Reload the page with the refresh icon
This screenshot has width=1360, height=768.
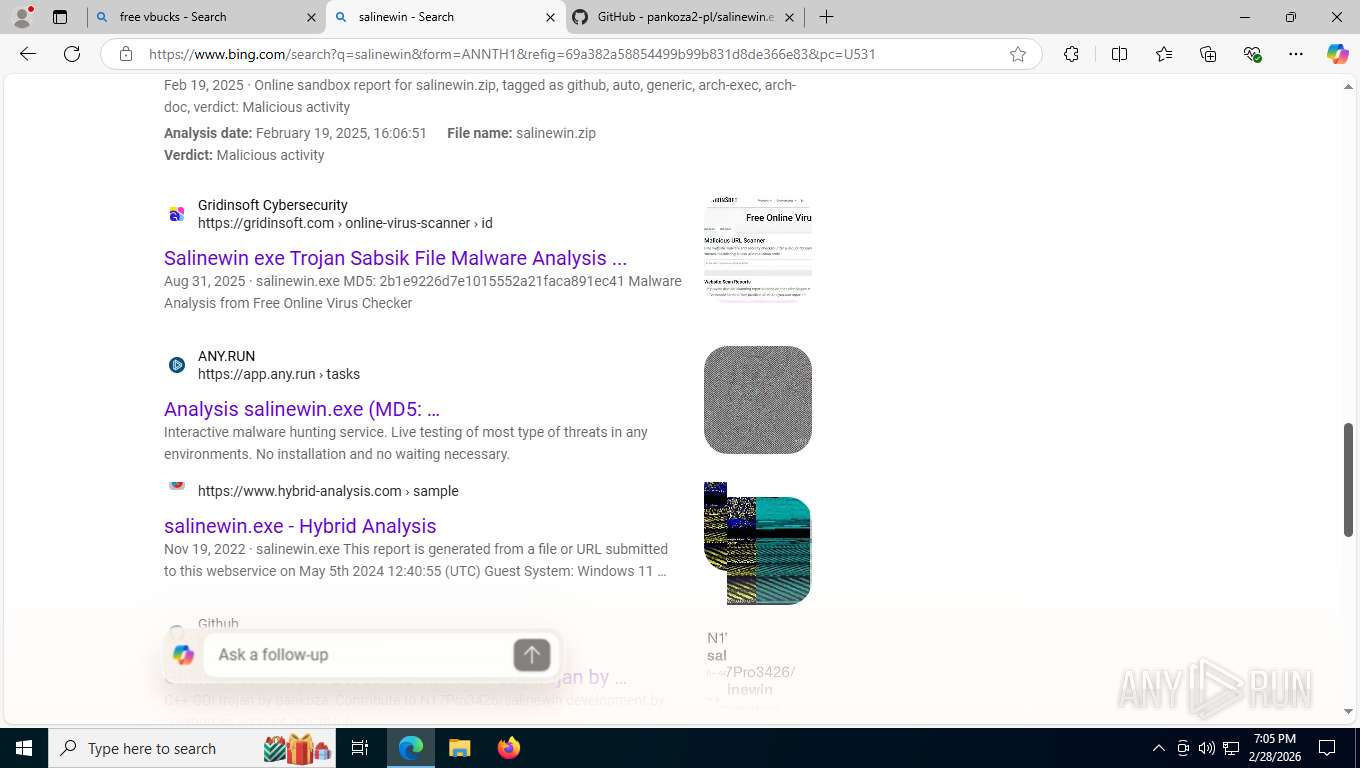[72, 54]
